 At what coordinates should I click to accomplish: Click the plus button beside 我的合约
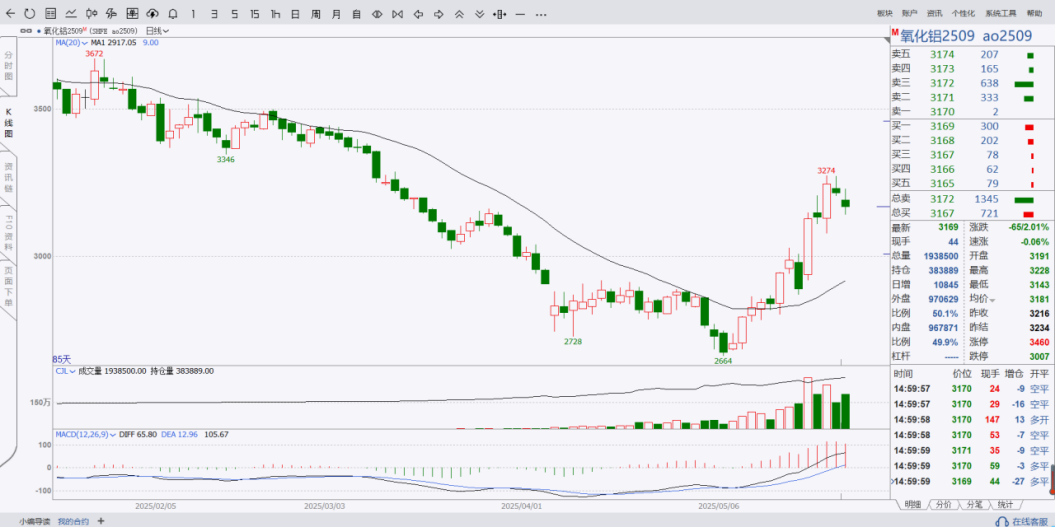click(99, 521)
